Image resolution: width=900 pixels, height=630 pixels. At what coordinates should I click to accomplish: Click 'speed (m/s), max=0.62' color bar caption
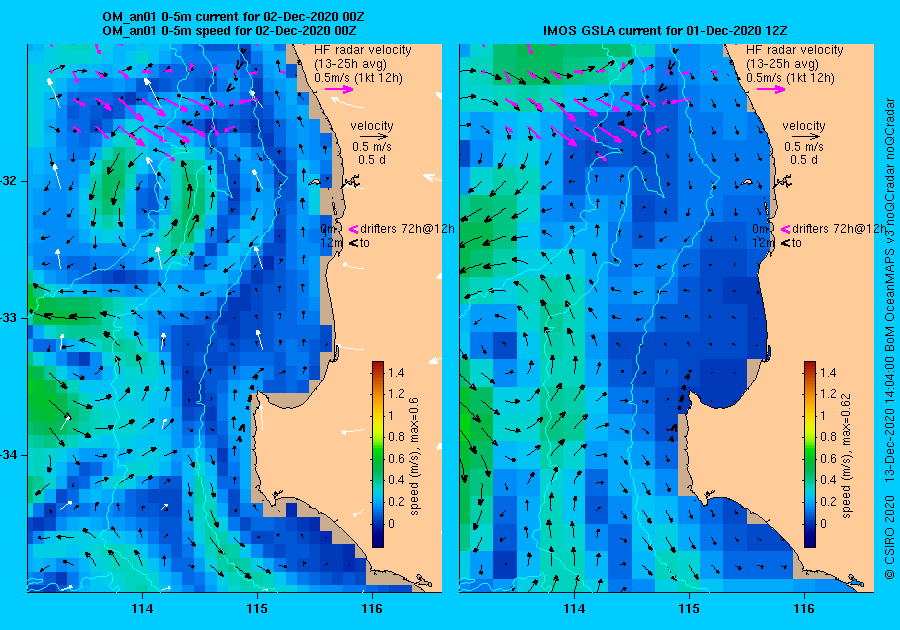(x=847, y=456)
